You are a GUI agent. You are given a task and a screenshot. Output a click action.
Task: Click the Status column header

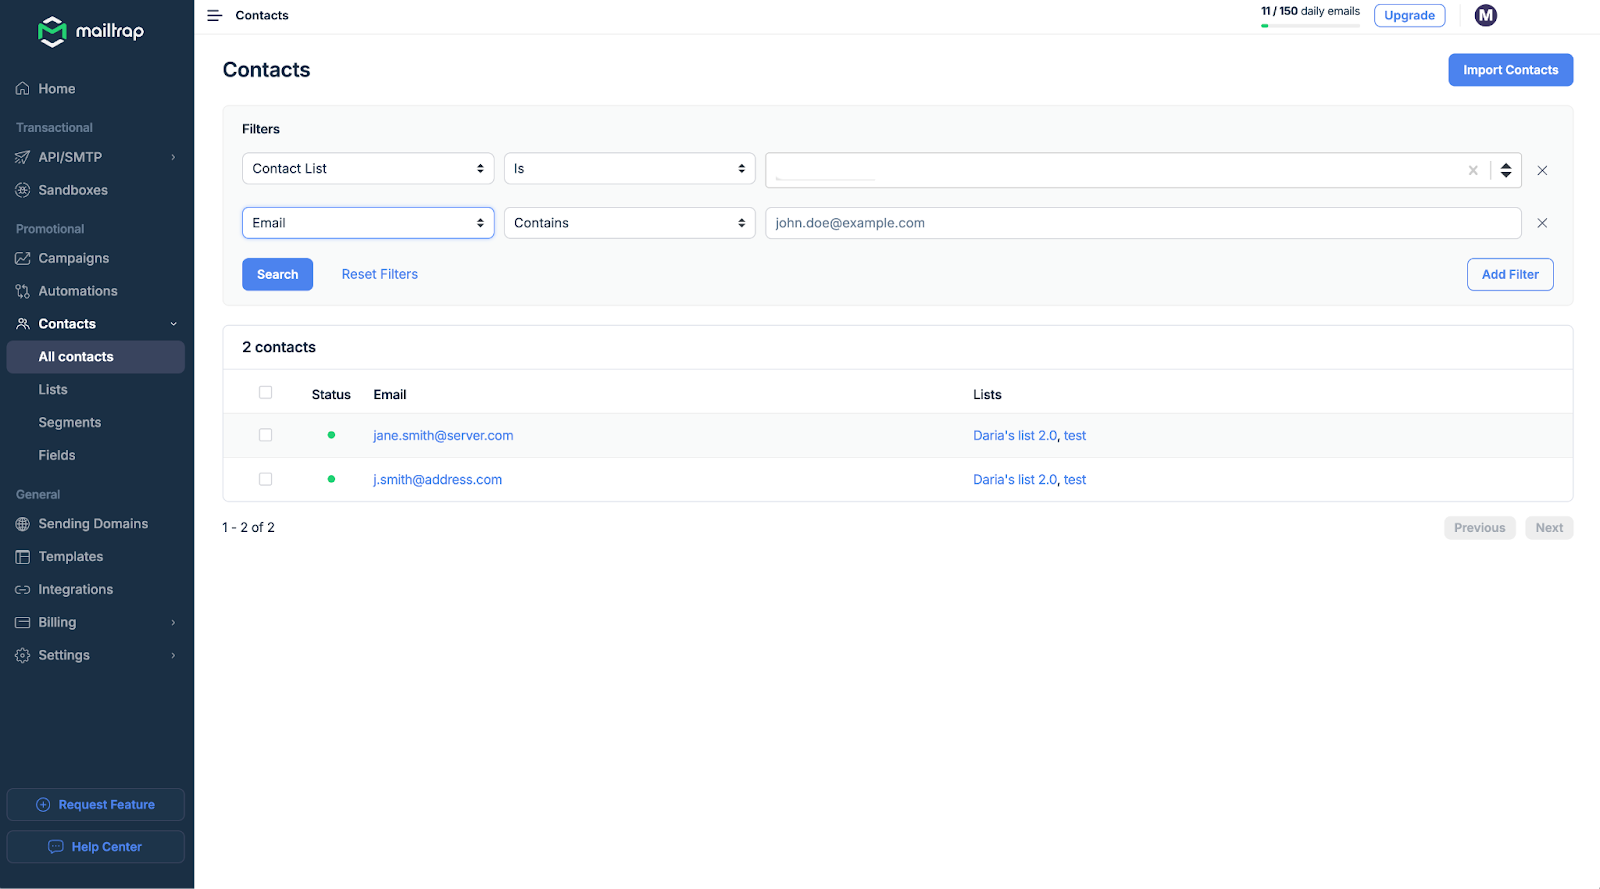pos(331,395)
